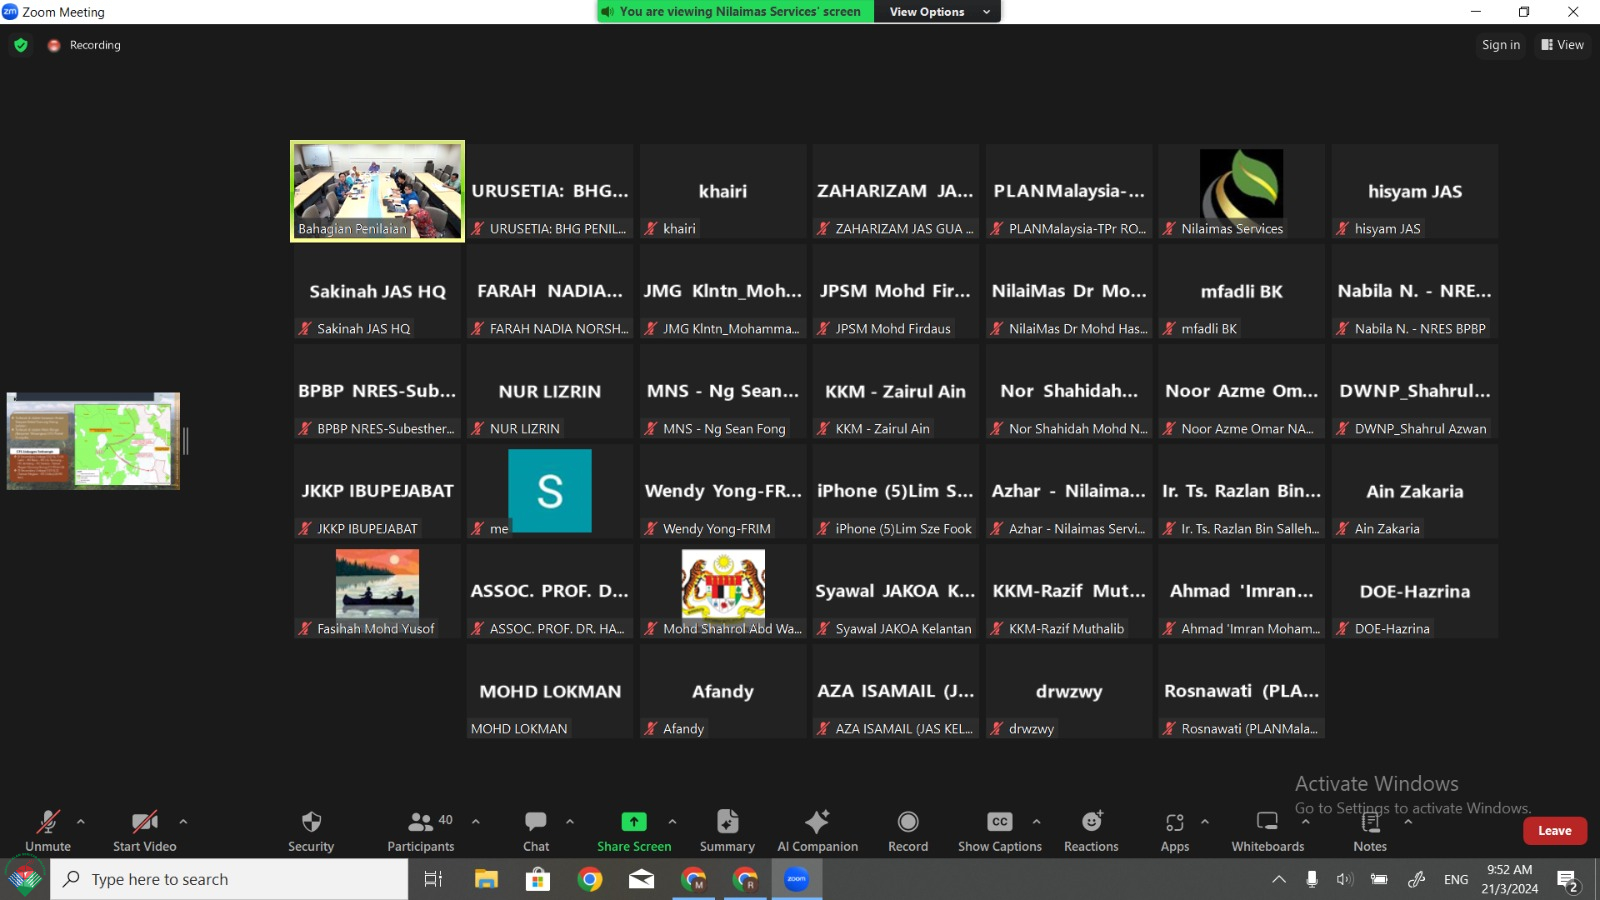
Task: Expand the Notes options arrow
Action: click(1408, 822)
